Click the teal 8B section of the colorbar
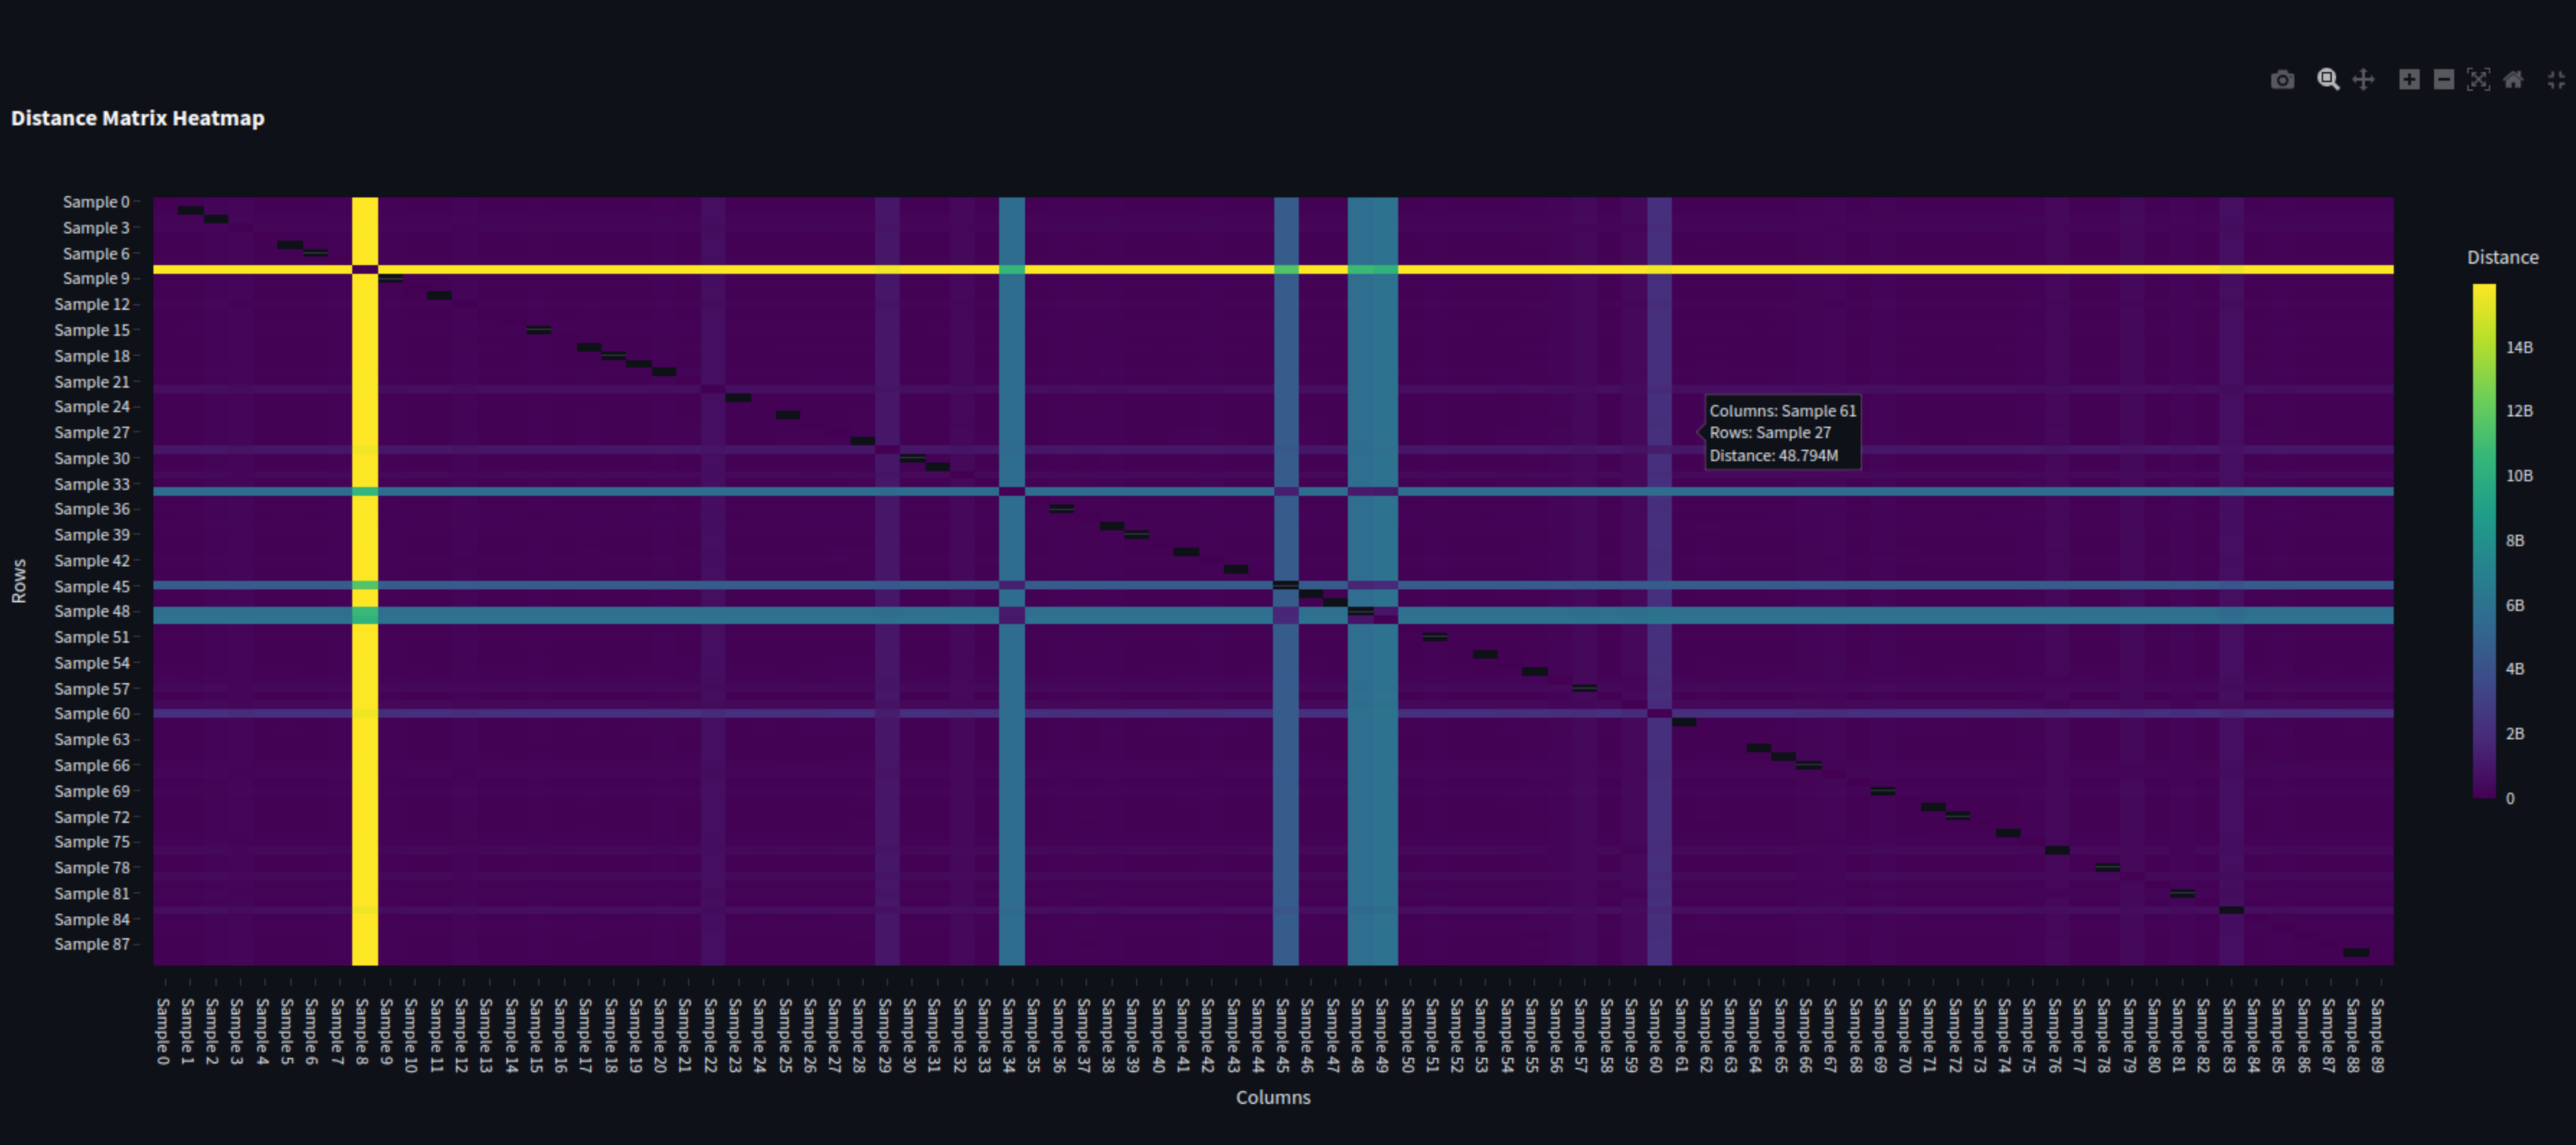The width and height of the screenshot is (2576, 1145). 2484,541
